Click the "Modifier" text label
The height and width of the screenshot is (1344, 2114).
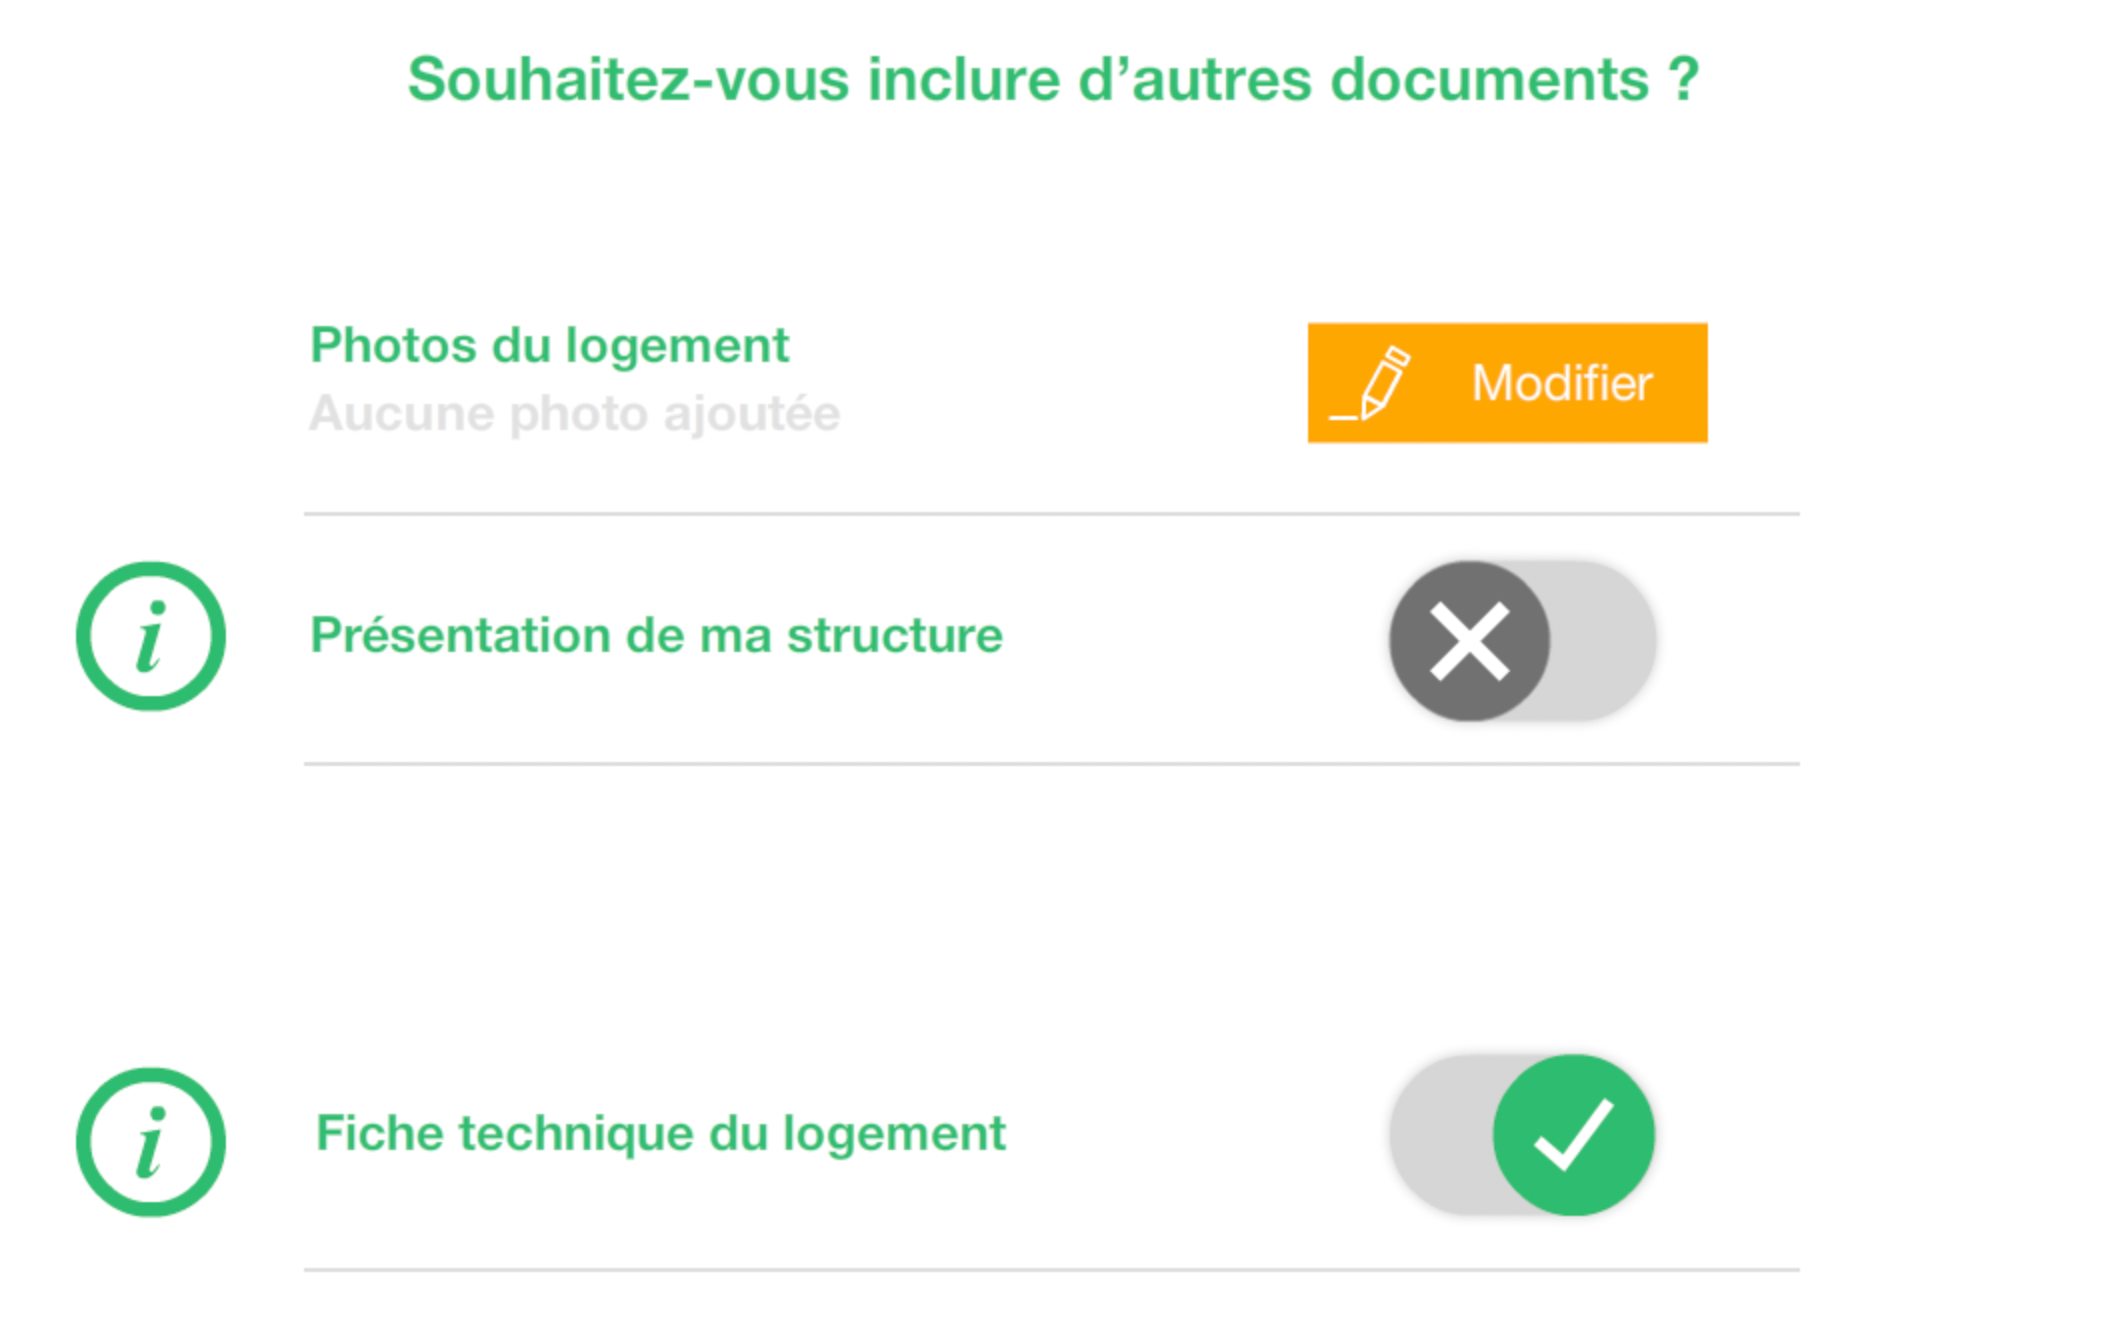pyautogui.click(x=1562, y=383)
